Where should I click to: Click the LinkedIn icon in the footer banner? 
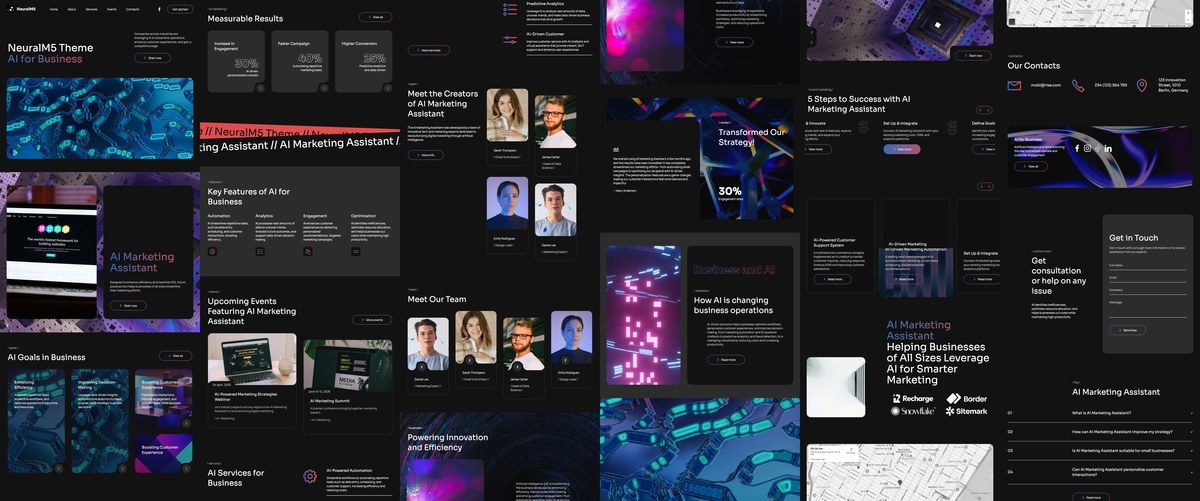[x=1108, y=148]
